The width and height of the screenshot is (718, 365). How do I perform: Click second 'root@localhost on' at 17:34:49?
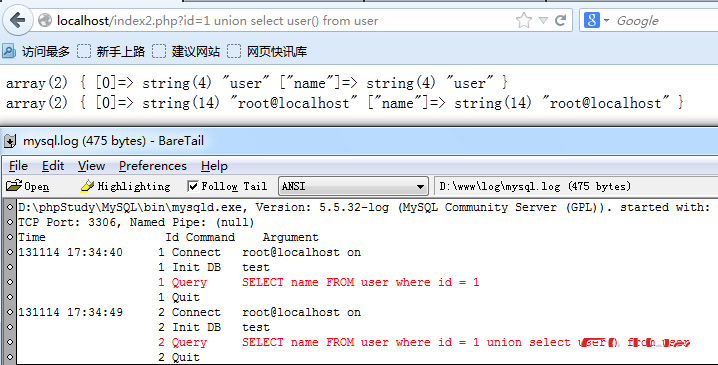tap(301, 312)
